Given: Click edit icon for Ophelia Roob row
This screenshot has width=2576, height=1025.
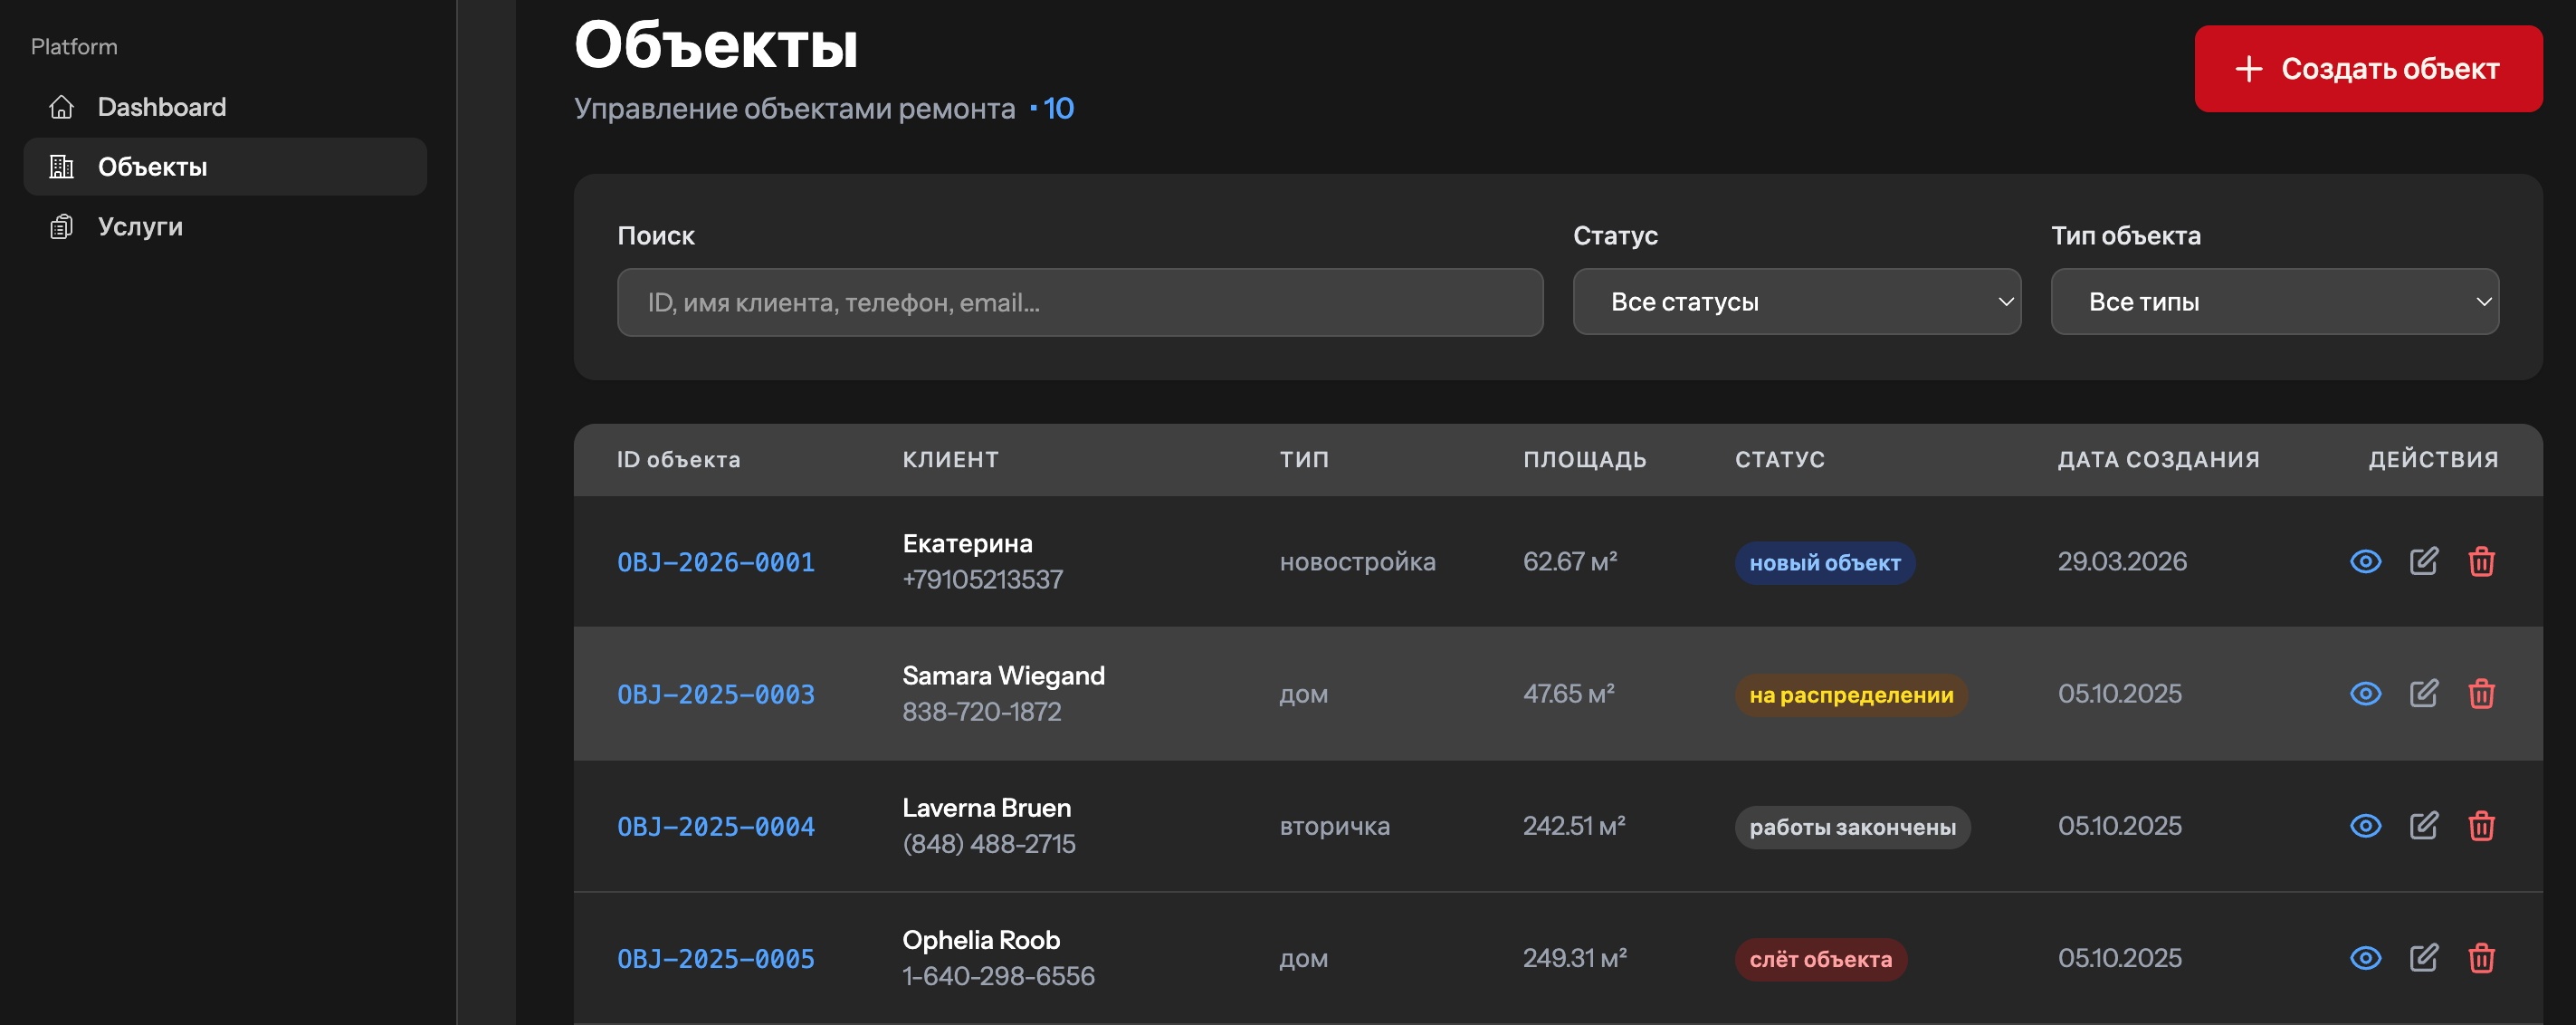Looking at the screenshot, I should 2423,957.
